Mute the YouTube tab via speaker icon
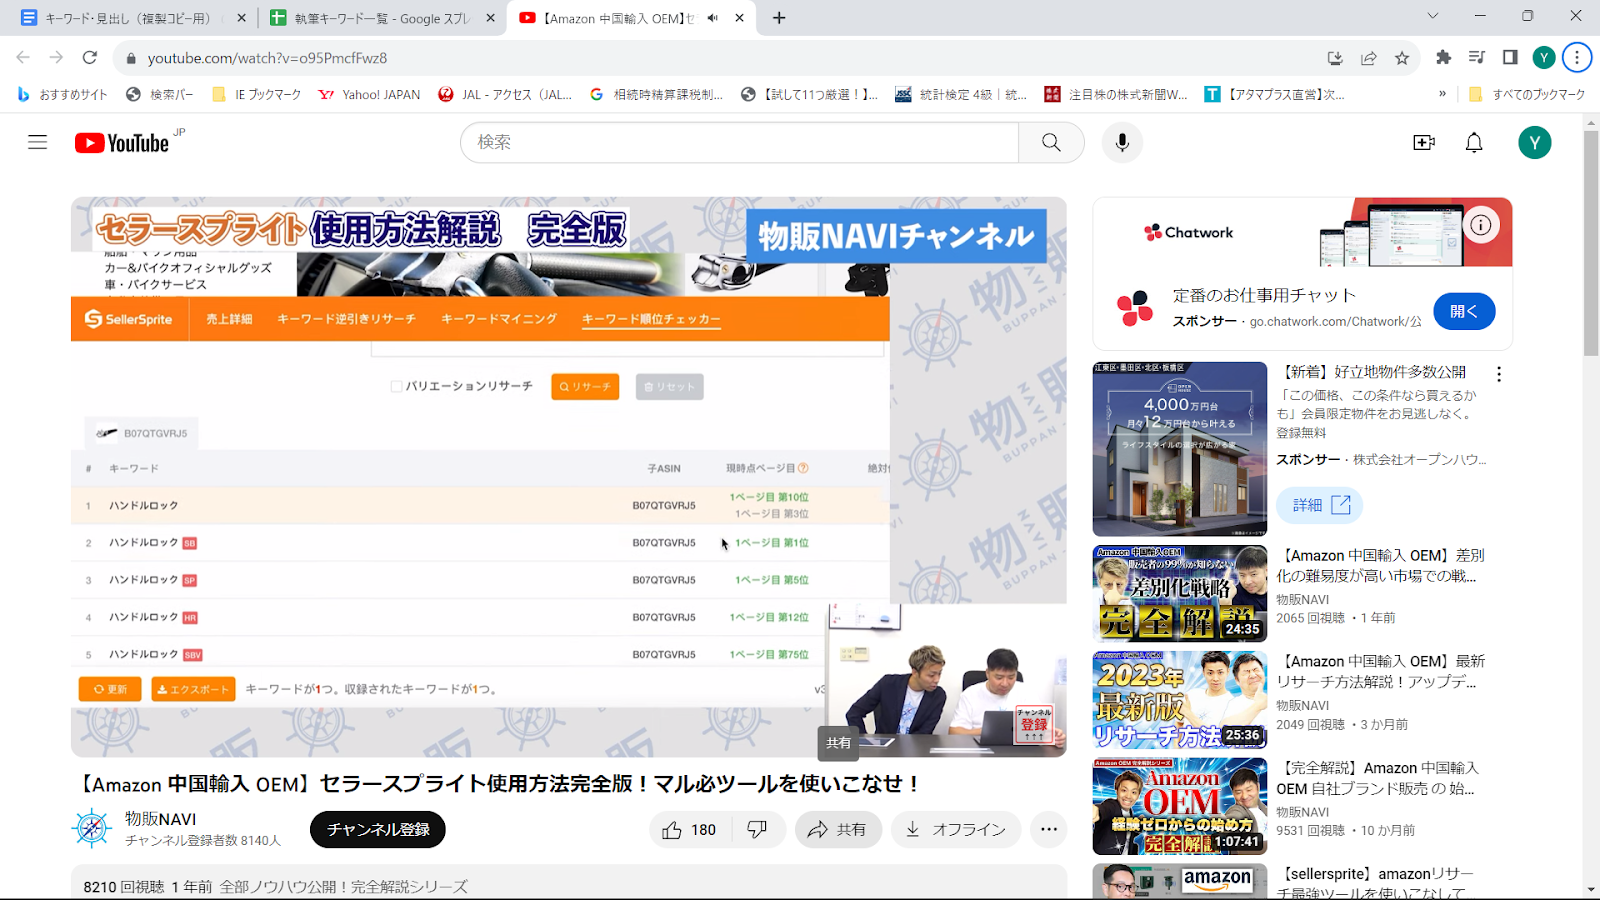 click(x=713, y=18)
